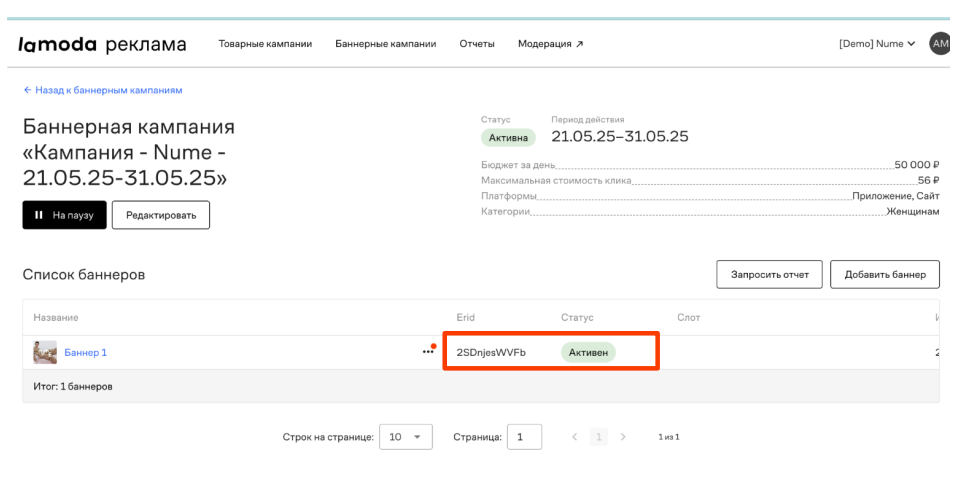Image resolution: width=967 pixels, height=477 pixels.
Task: Click the AM user avatar
Action: coord(940,44)
